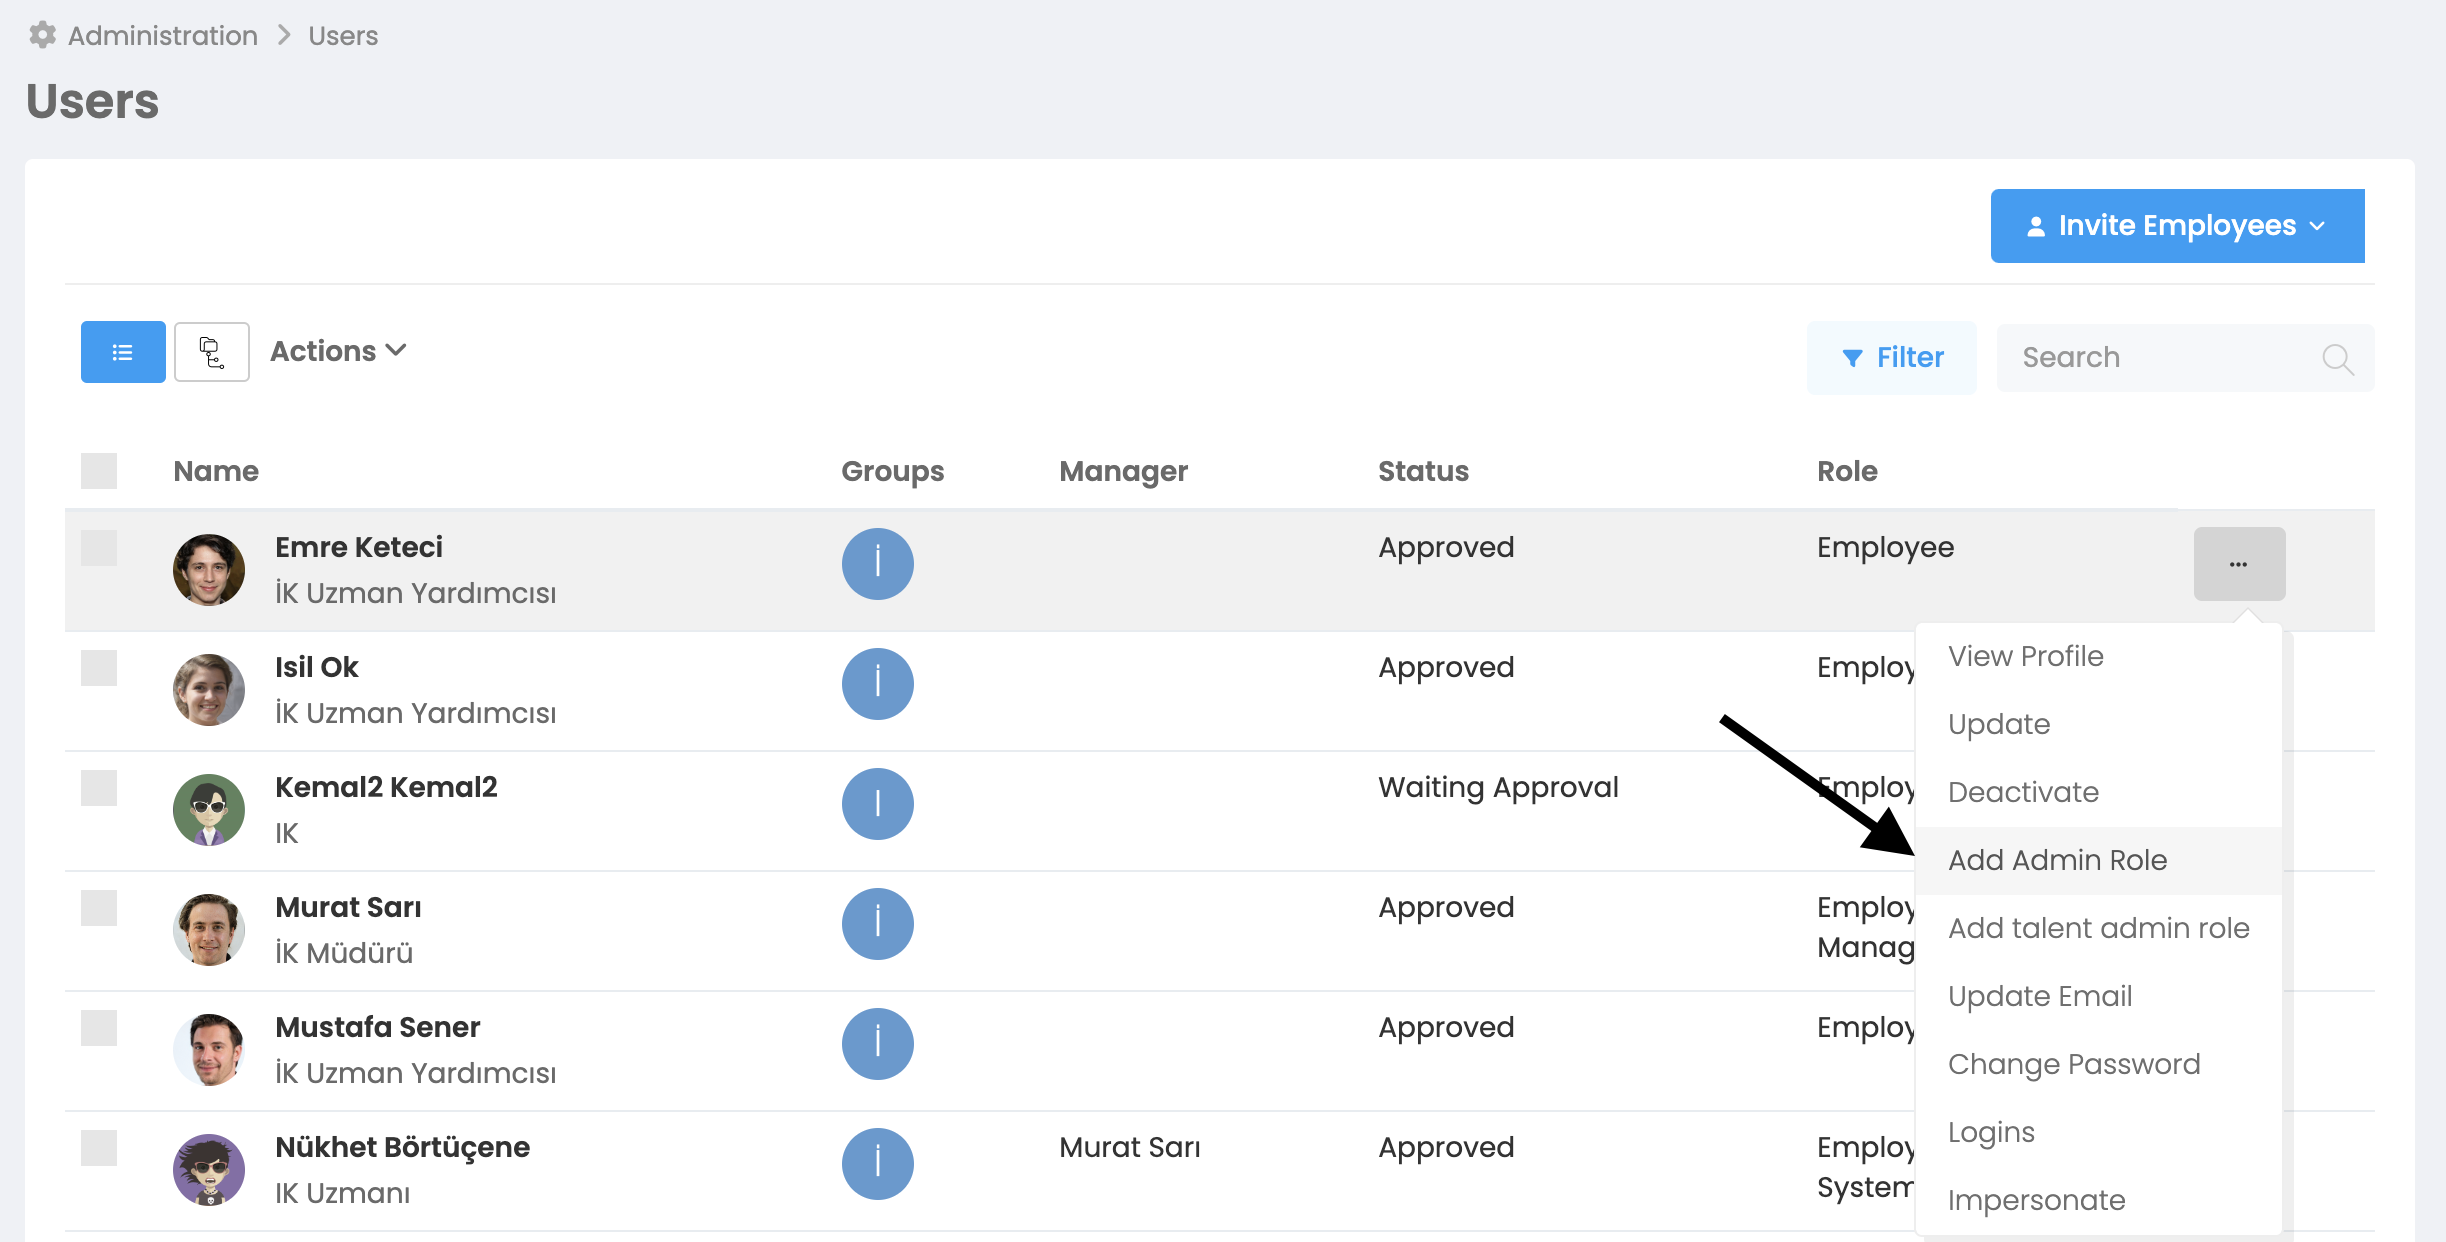2446x1242 pixels.
Task: Select Deactivate in context menu
Action: click(2023, 792)
